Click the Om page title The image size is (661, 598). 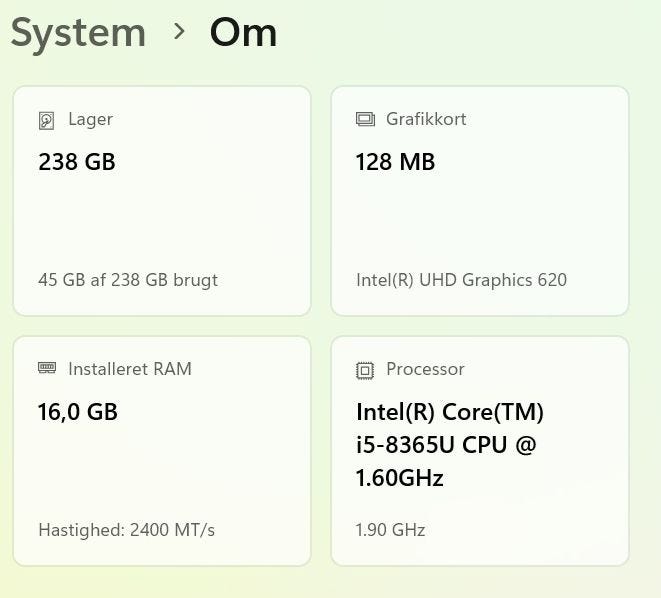pyautogui.click(x=243, y=33)
